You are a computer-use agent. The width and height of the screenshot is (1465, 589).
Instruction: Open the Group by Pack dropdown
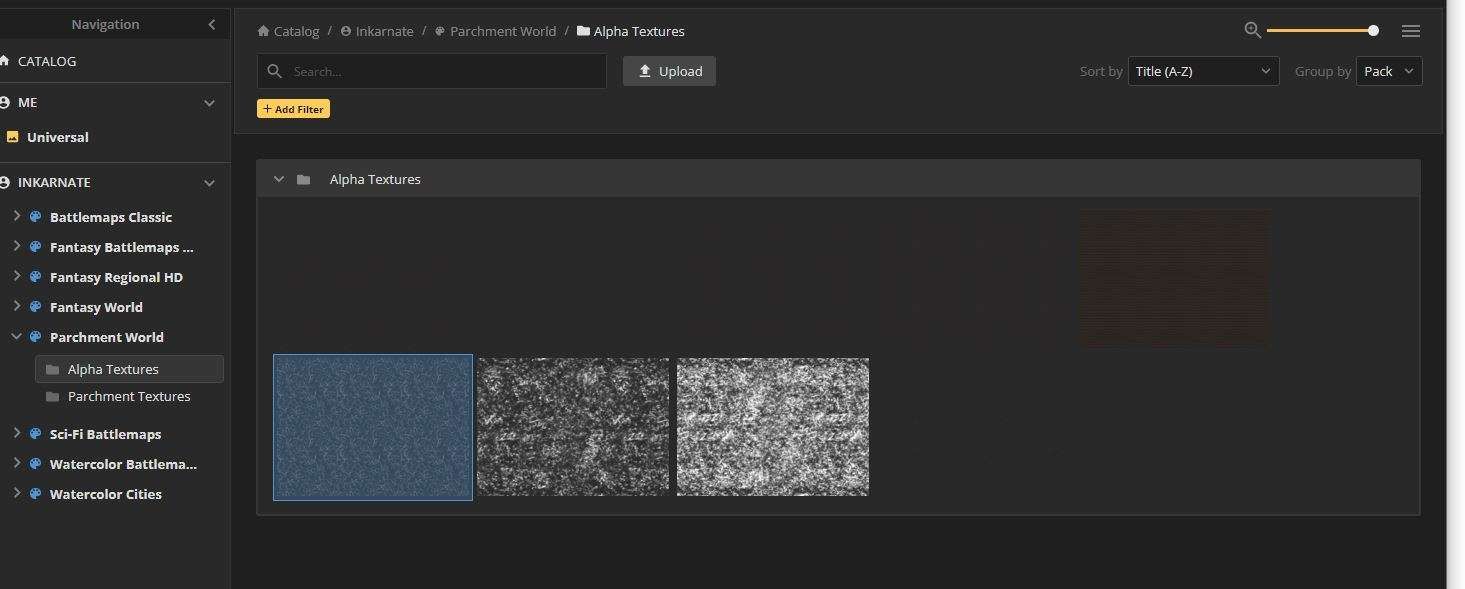[1389, 71]
